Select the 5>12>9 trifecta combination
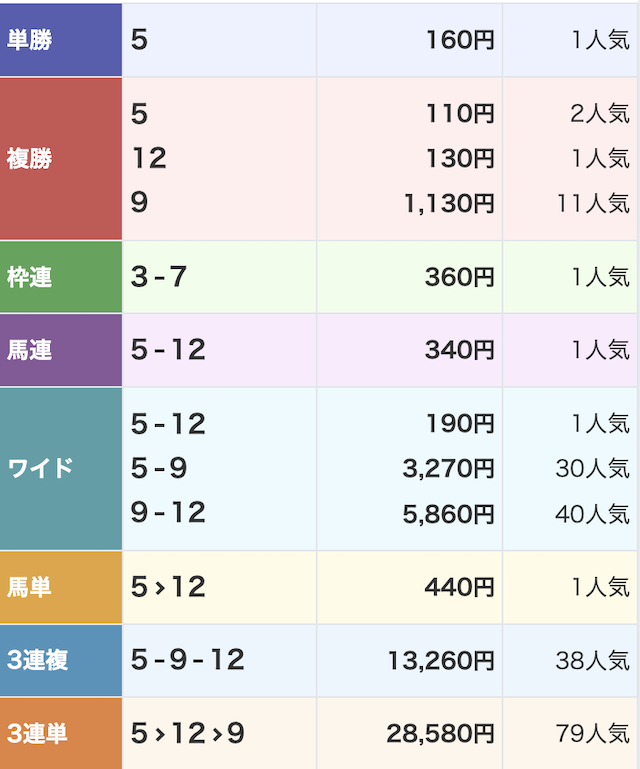Viewport: 640px width, 769px height. coord(188,734)
